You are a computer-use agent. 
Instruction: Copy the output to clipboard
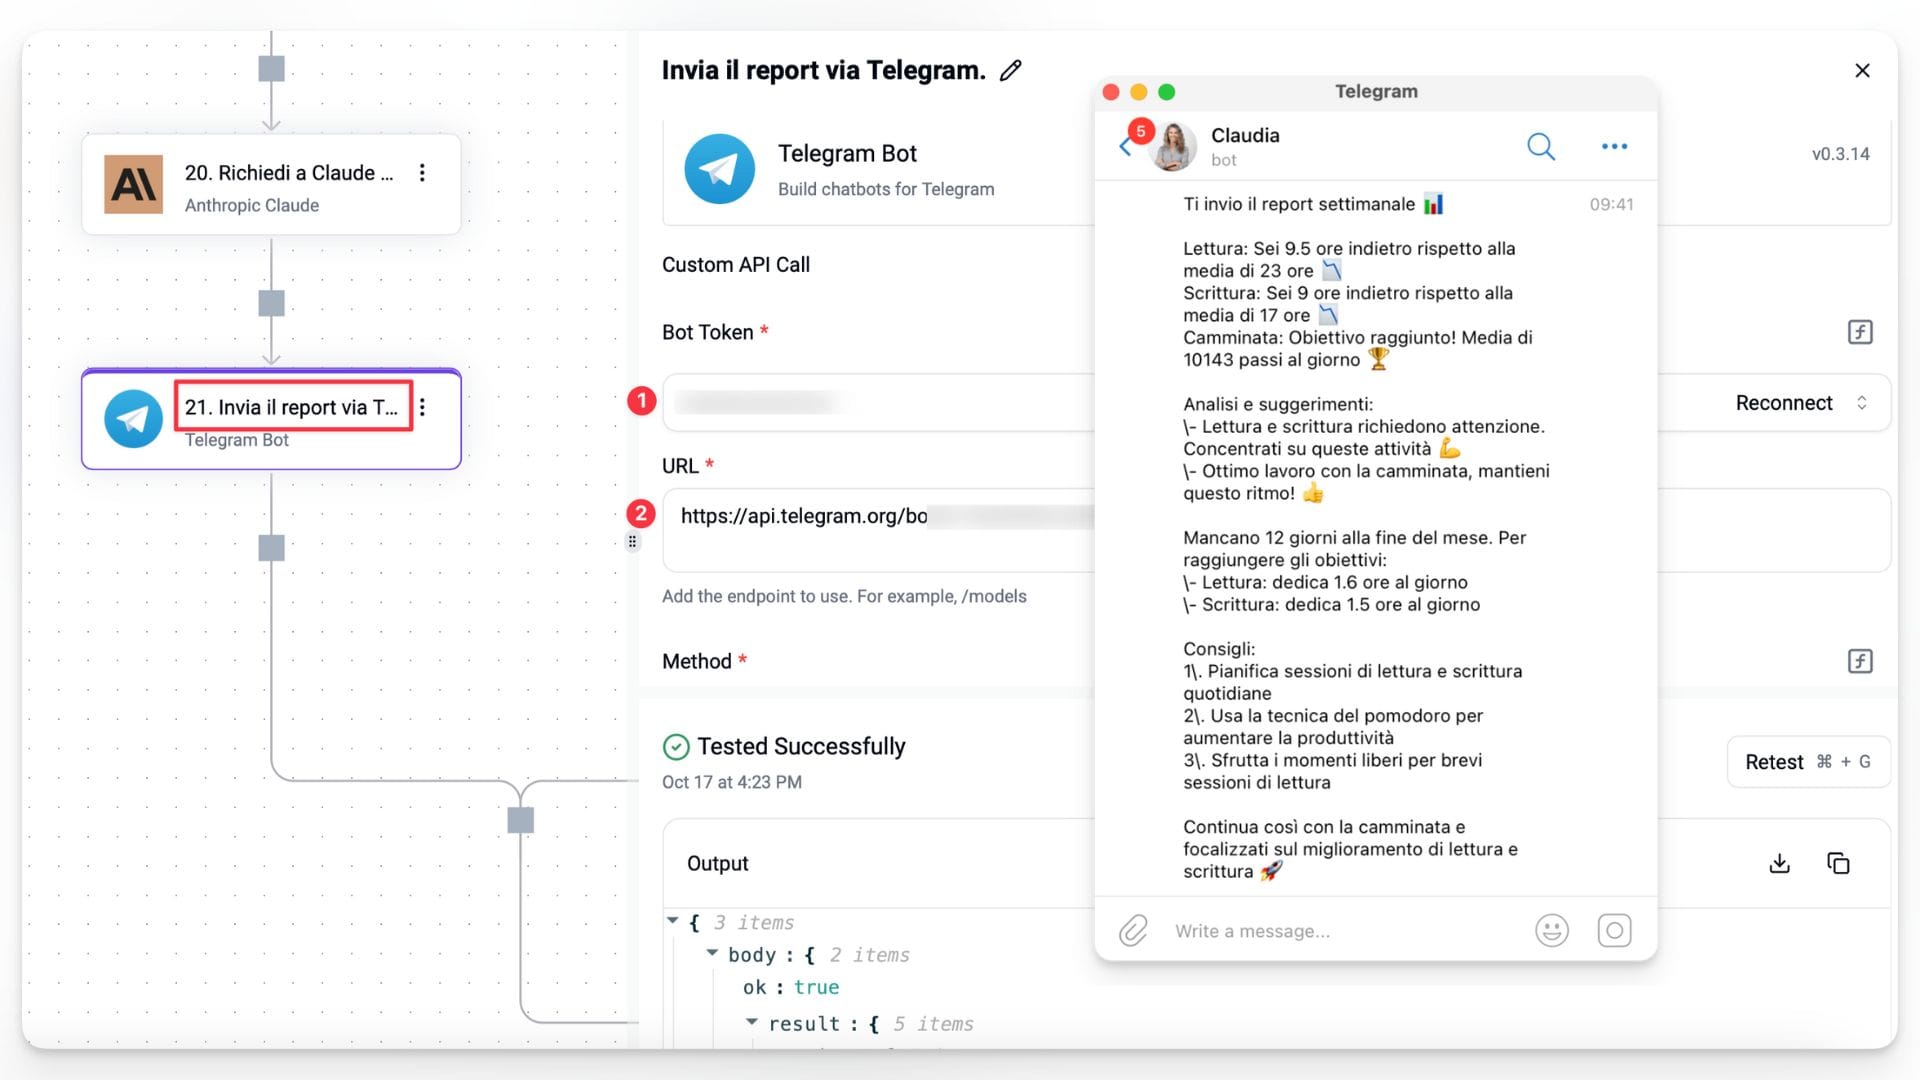[1838, 864]
